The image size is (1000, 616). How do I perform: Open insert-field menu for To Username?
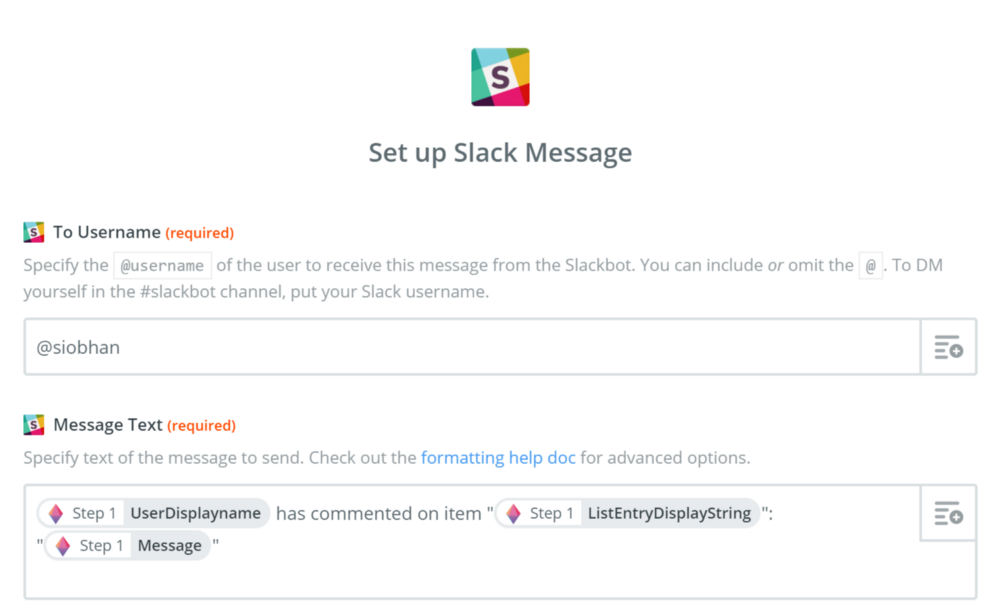coord(948,347)
